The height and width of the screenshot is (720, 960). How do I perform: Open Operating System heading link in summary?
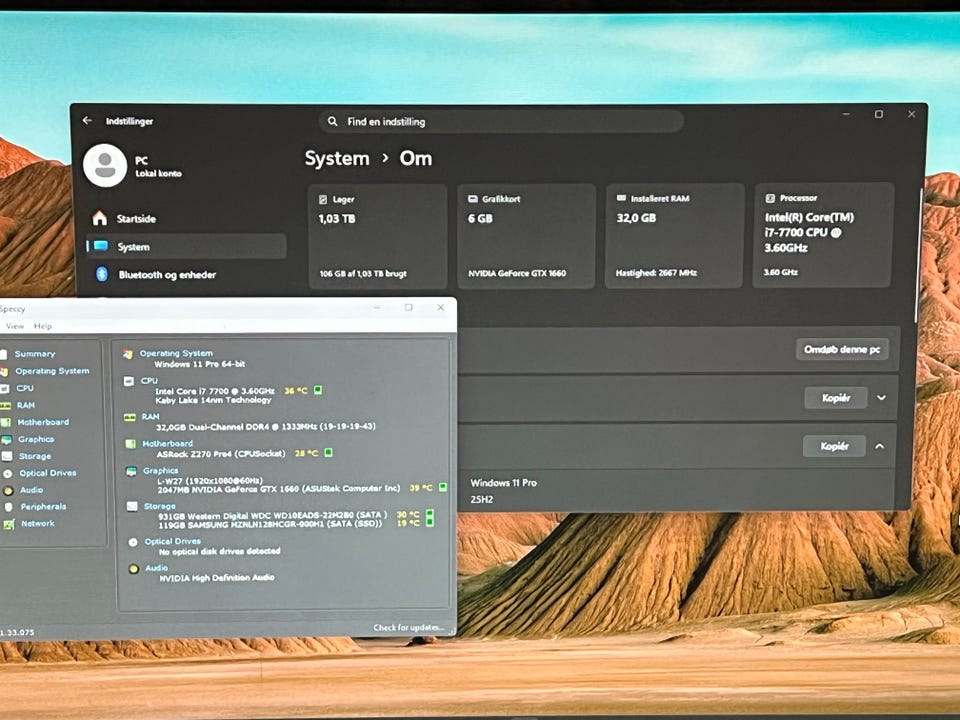click(x=176, y=353)
